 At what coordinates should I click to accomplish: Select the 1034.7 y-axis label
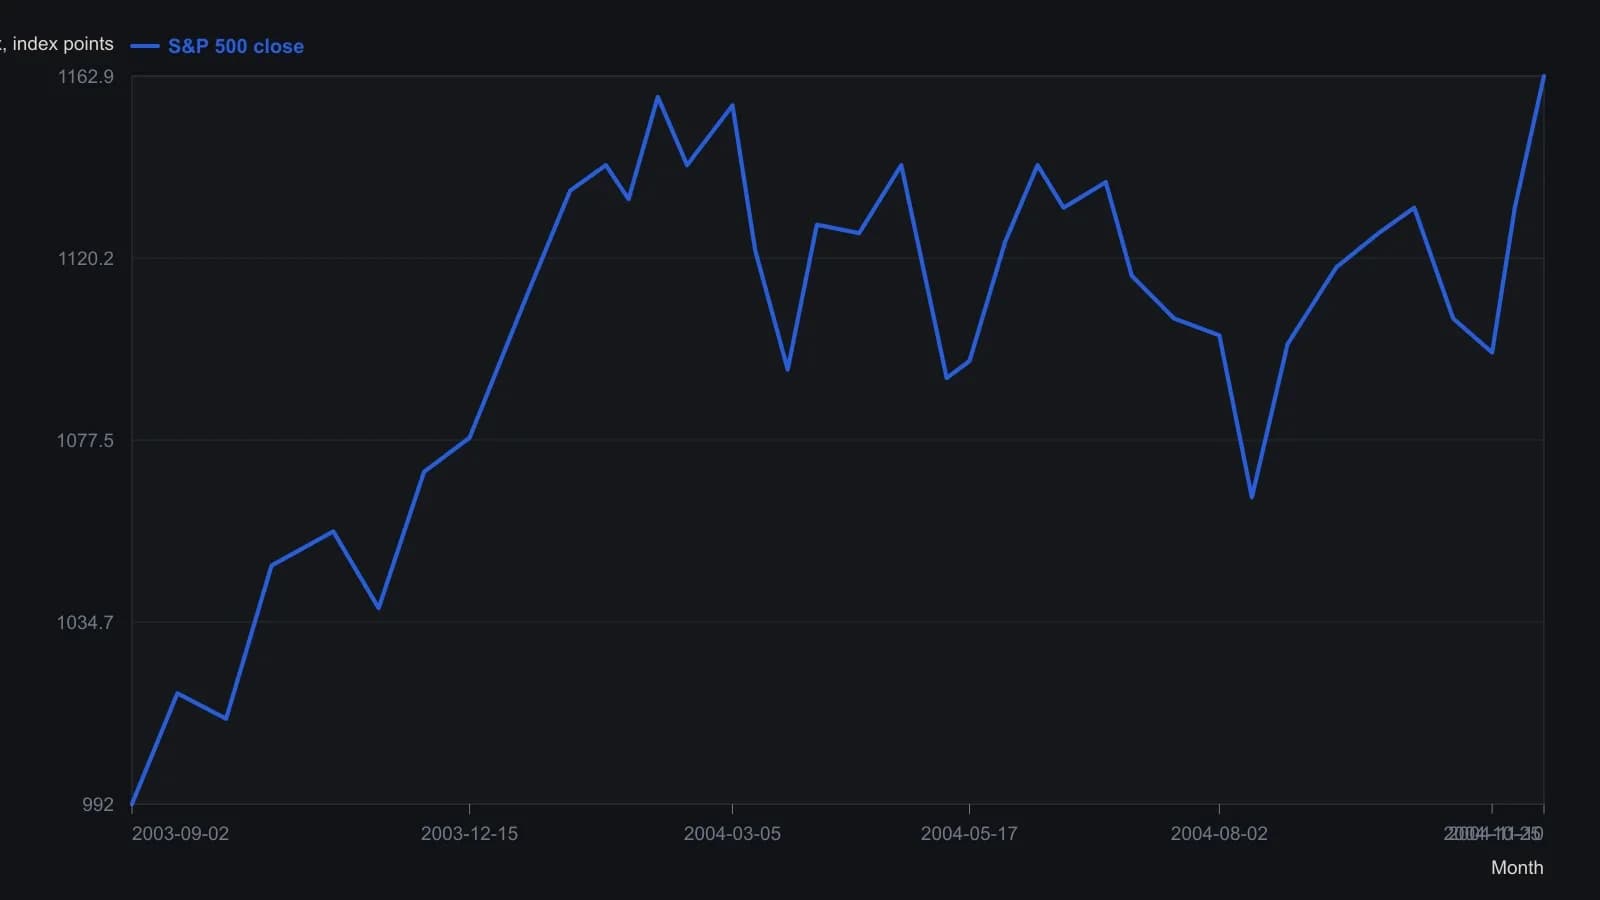coord(86,623)
